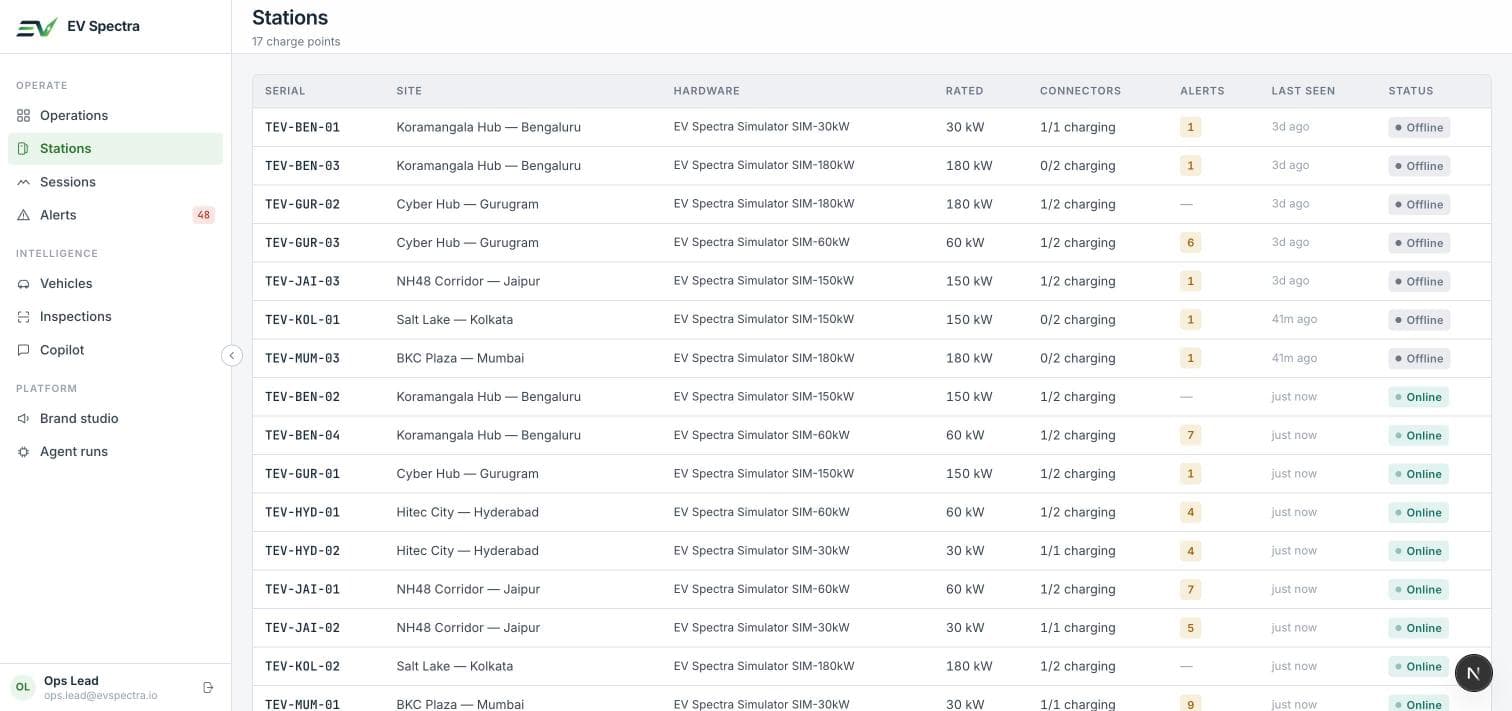Click the round N floating button

pos(1473,673)
